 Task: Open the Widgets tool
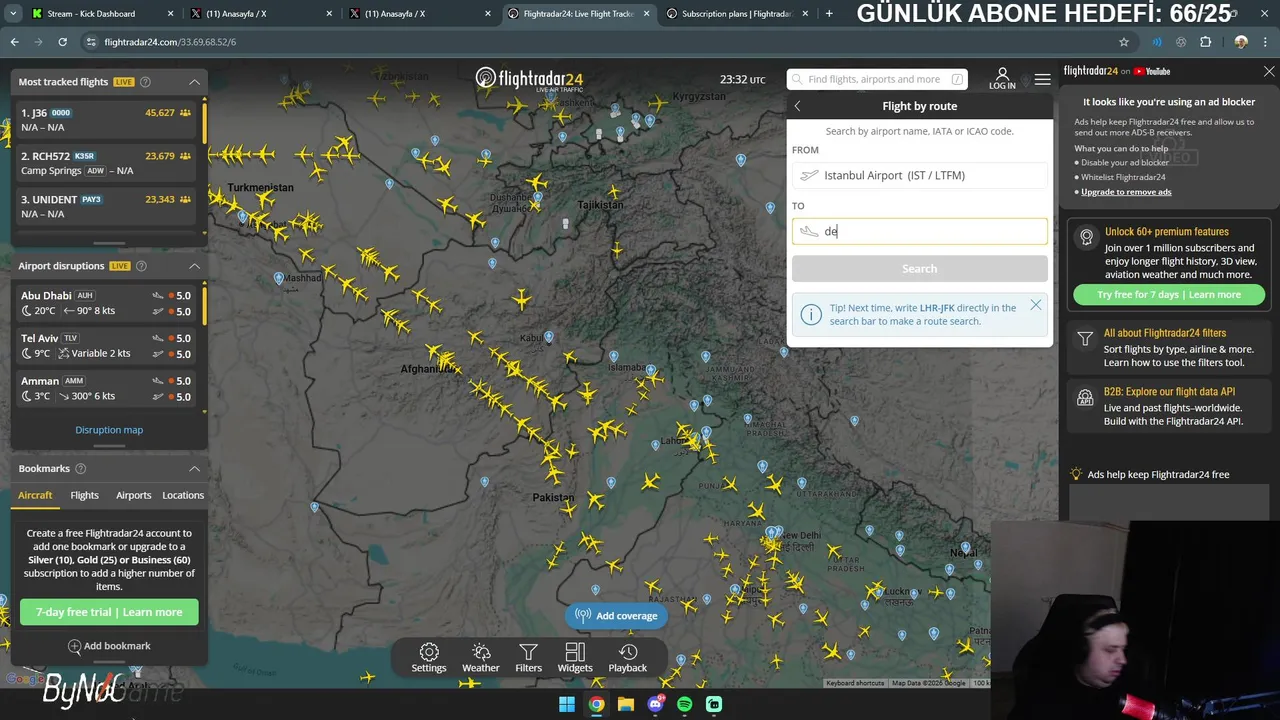[x=575, y=658]
